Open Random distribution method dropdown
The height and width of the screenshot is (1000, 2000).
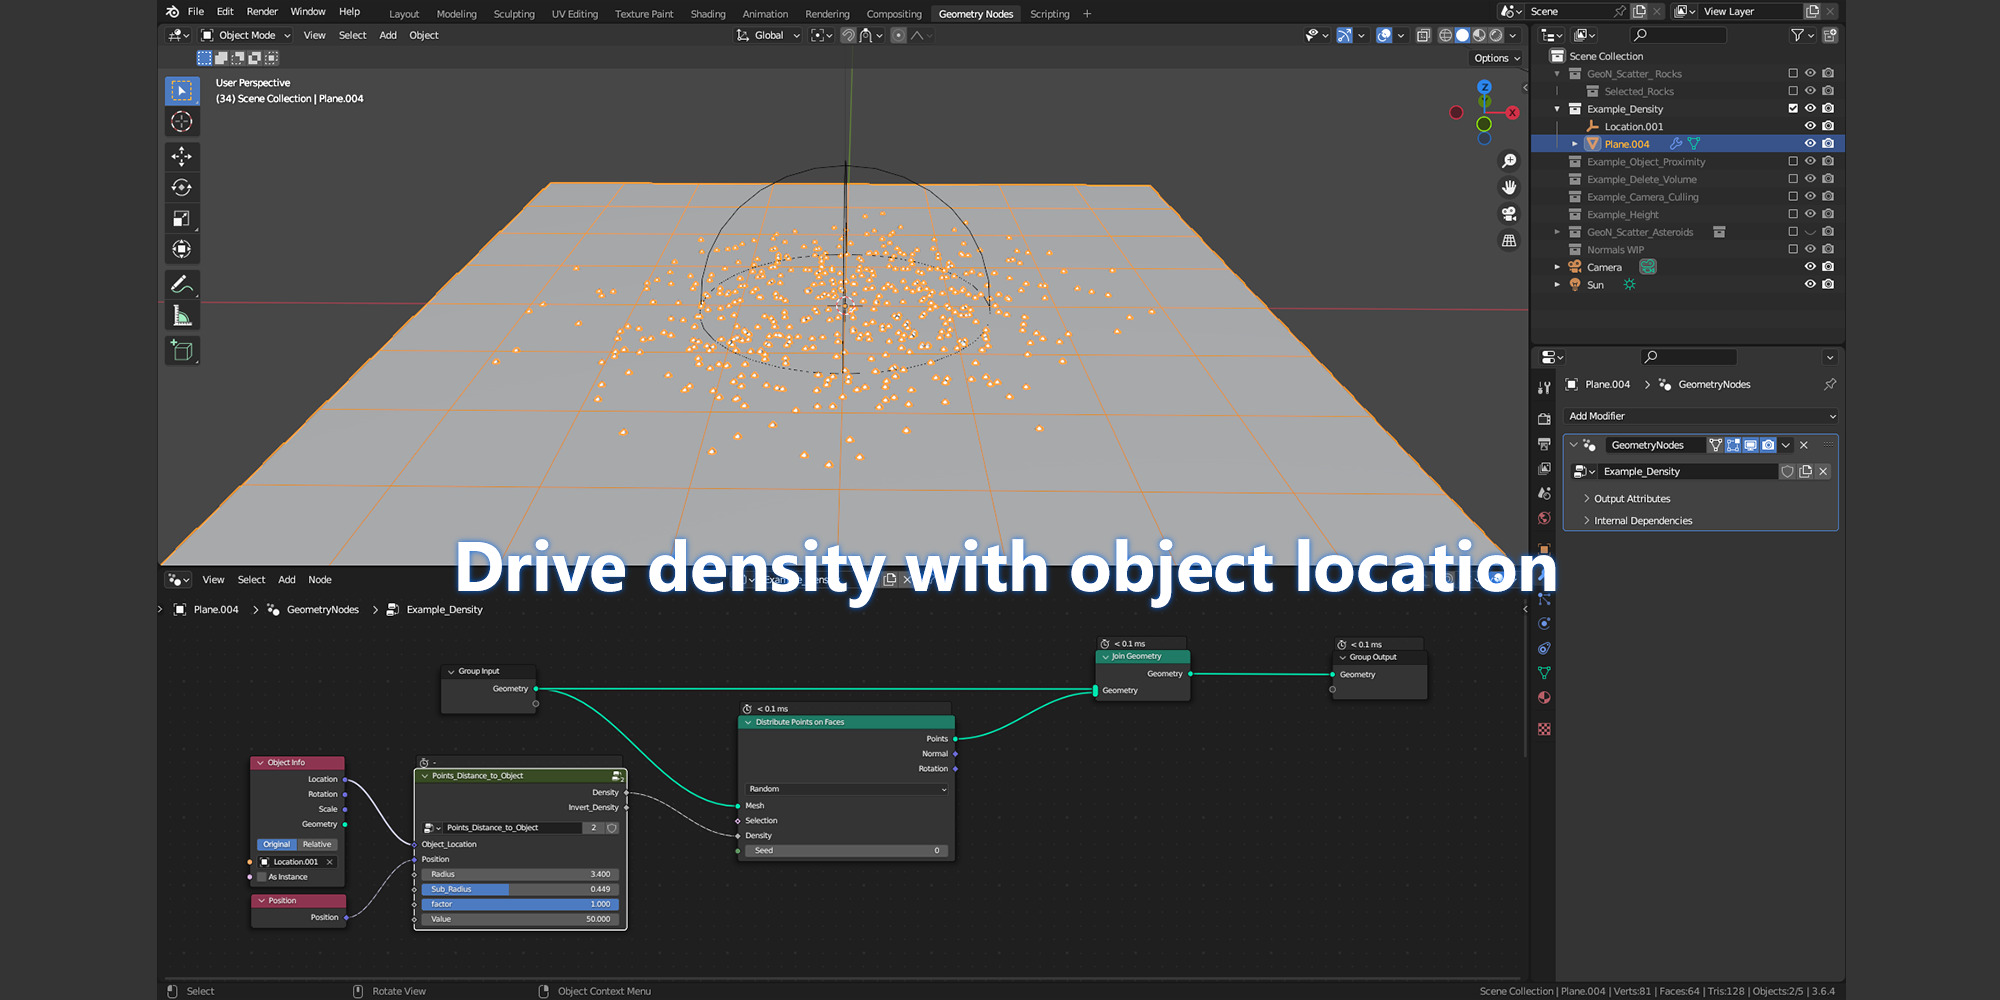[x=846, y=789]
